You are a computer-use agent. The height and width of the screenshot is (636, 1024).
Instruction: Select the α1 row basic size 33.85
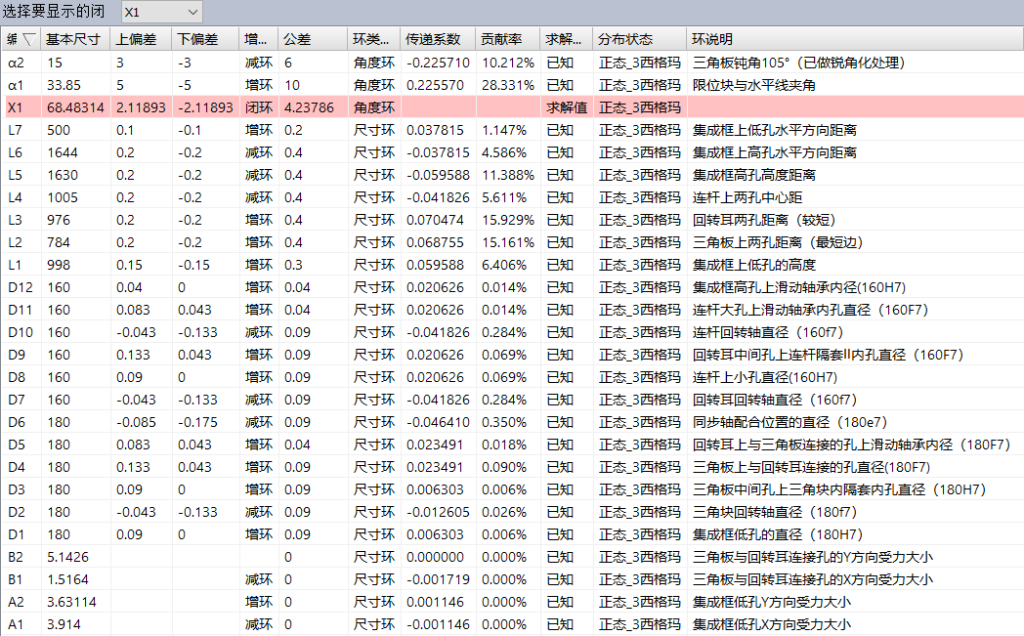[63, 86]
